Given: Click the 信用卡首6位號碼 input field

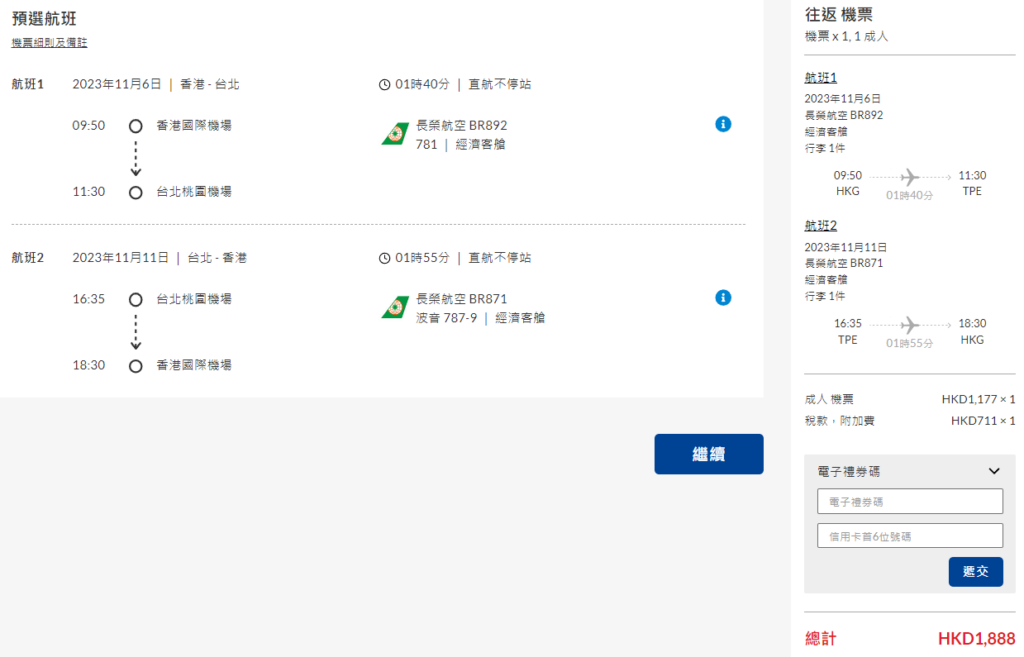Looking at the screenshot, I should [909, 536].
